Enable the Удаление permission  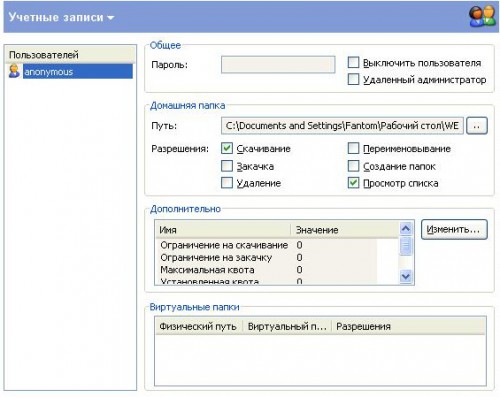coord(227,183)
